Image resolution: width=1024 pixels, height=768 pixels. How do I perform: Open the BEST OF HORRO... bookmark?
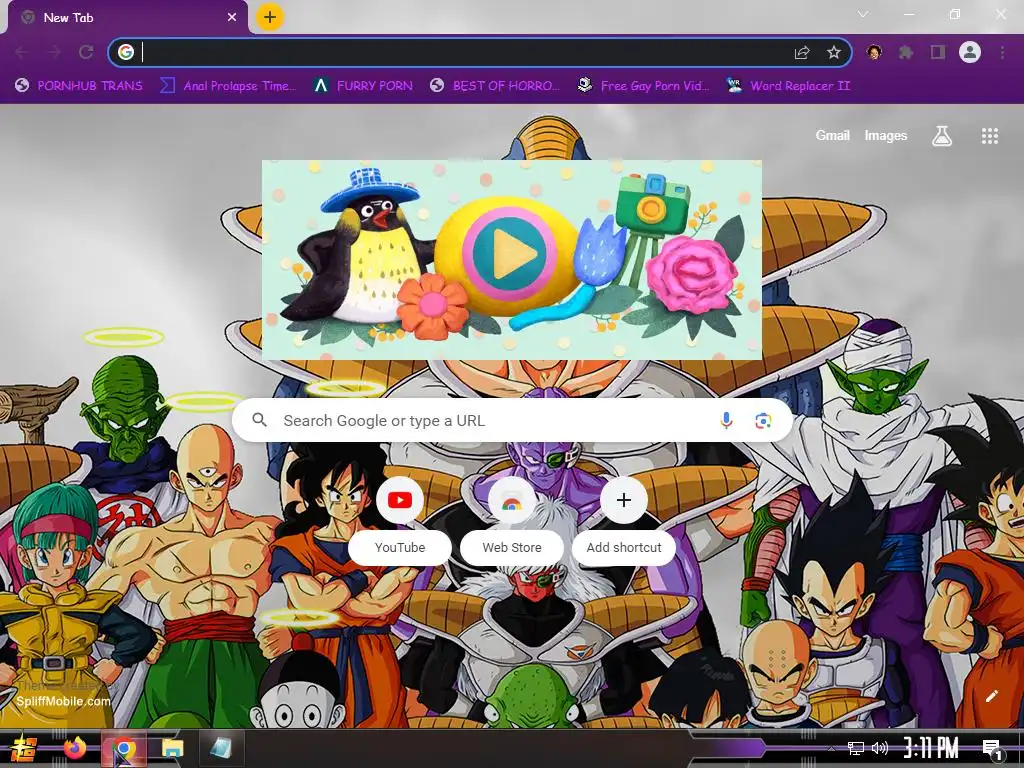(x=495, y=86)
